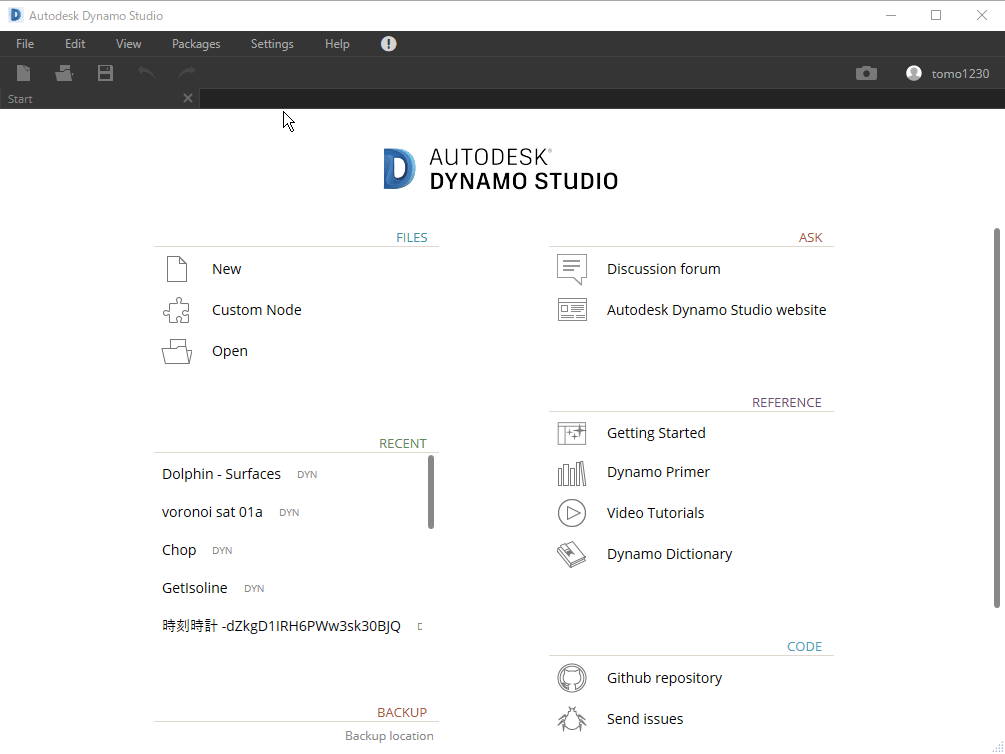Click the Recent files list scrollbar
The image size is (1005, 754).
431,492
